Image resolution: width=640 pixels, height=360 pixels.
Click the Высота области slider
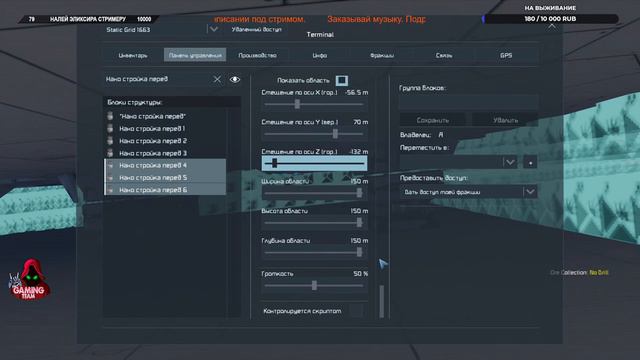click(314, 222)
